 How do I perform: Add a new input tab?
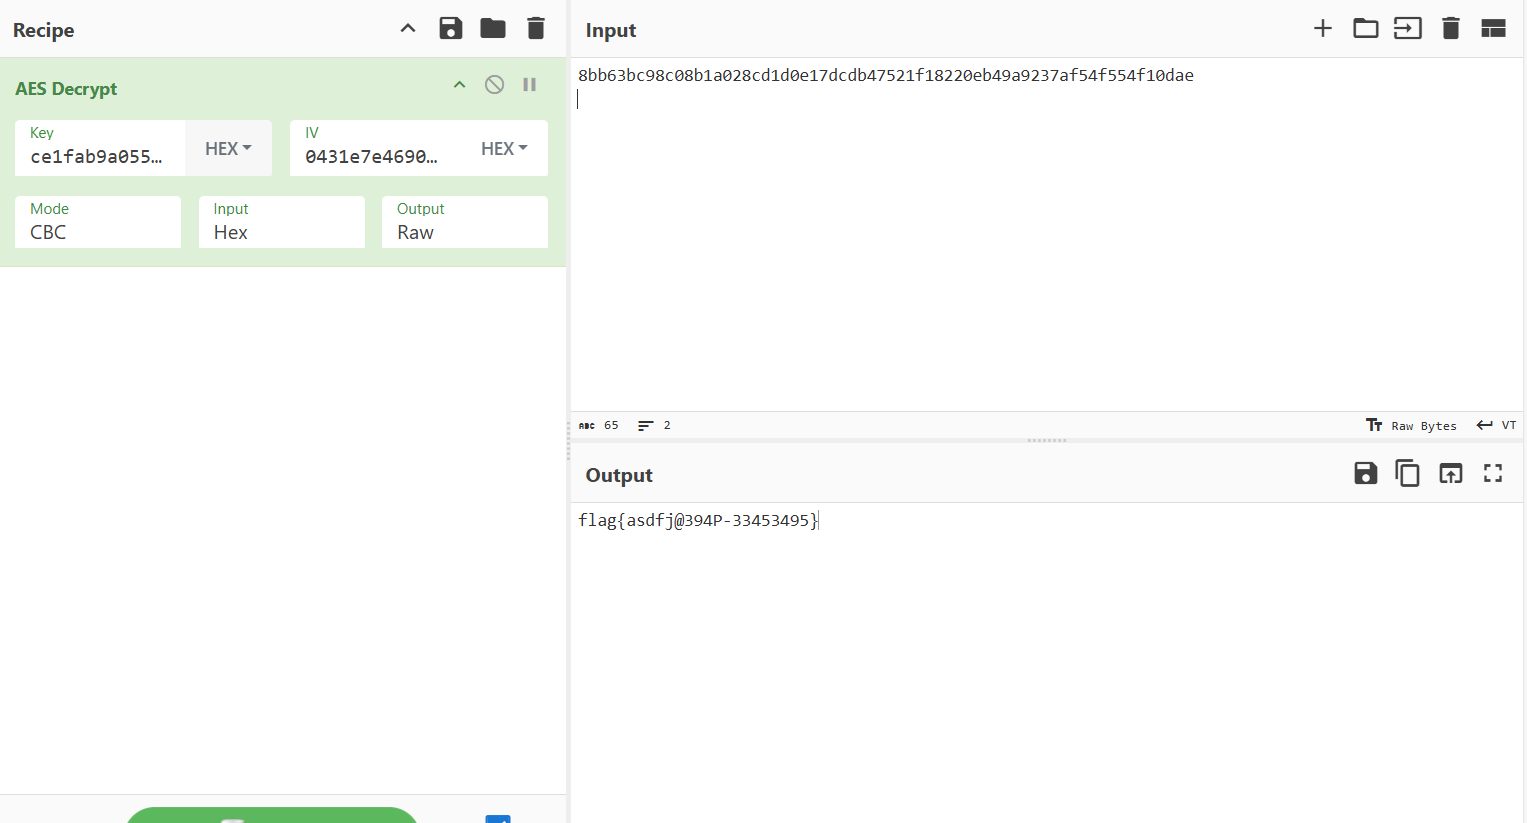tap(1323, 28)
